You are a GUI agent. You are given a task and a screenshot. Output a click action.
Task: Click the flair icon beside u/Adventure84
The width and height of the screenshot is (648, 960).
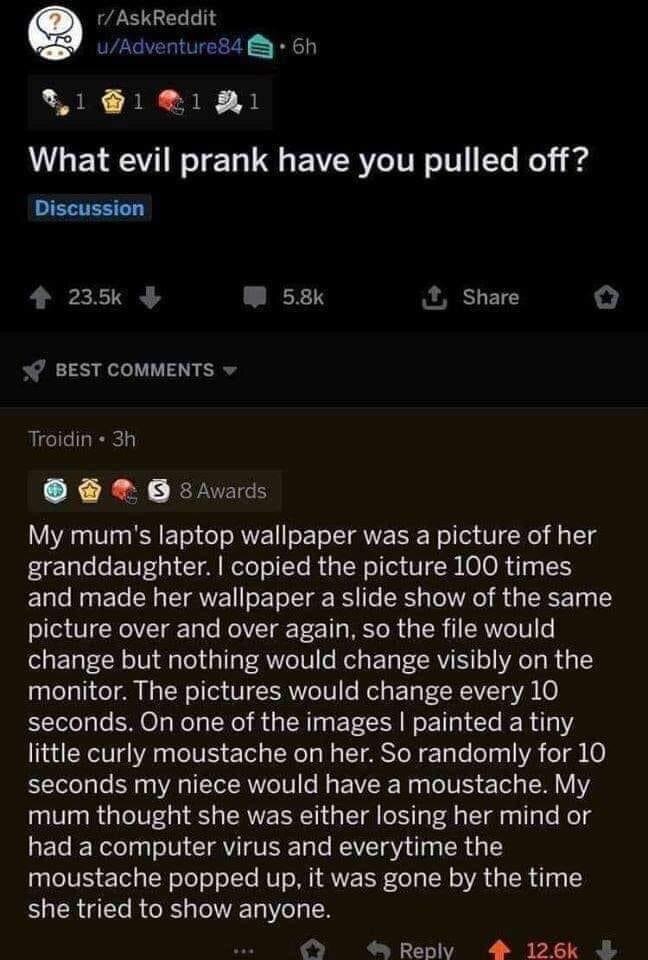tap(258, 45)
